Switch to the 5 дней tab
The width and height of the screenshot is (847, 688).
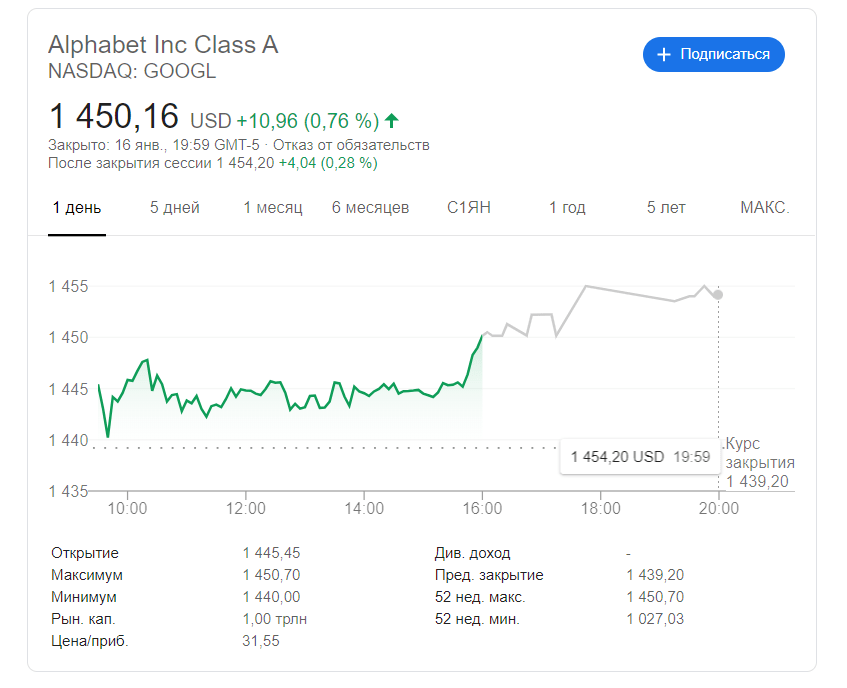click(174, 208)
